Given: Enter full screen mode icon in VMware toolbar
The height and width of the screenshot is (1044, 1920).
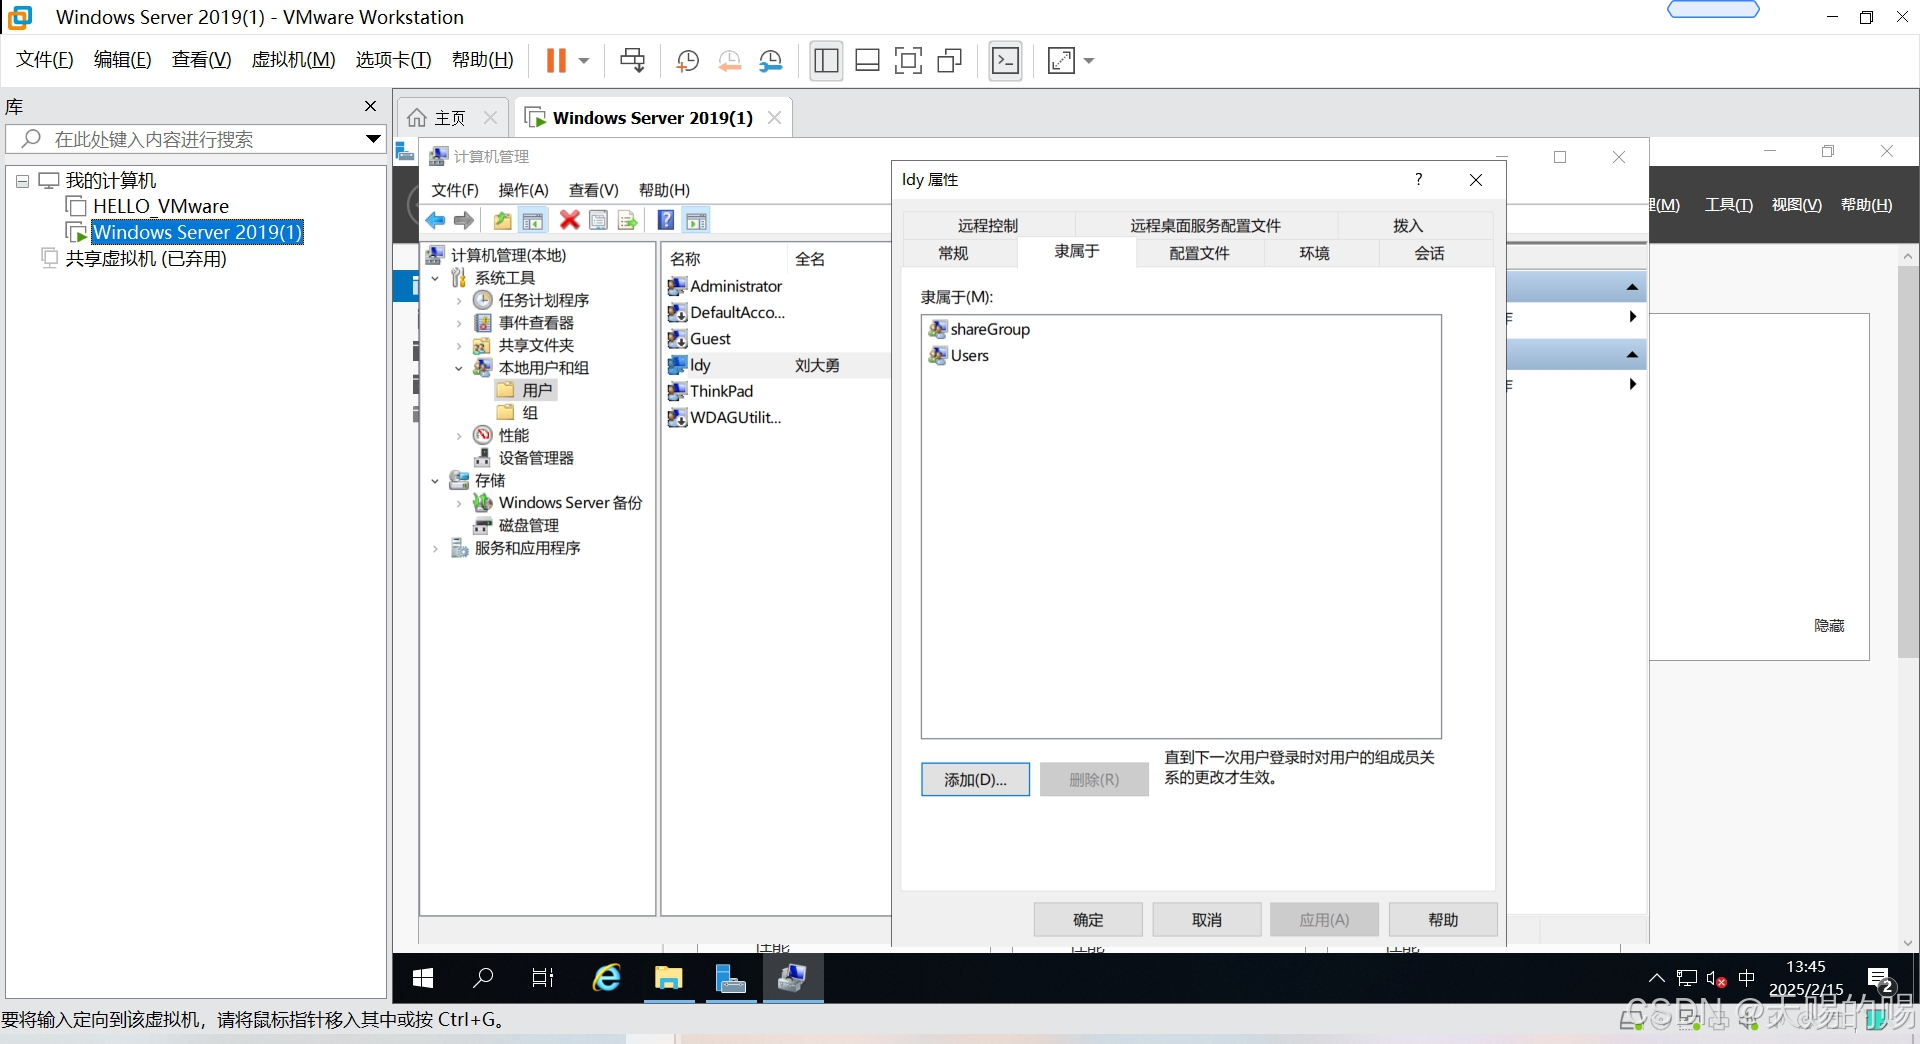Looking at the screenshot, I should tap(908, 61).
